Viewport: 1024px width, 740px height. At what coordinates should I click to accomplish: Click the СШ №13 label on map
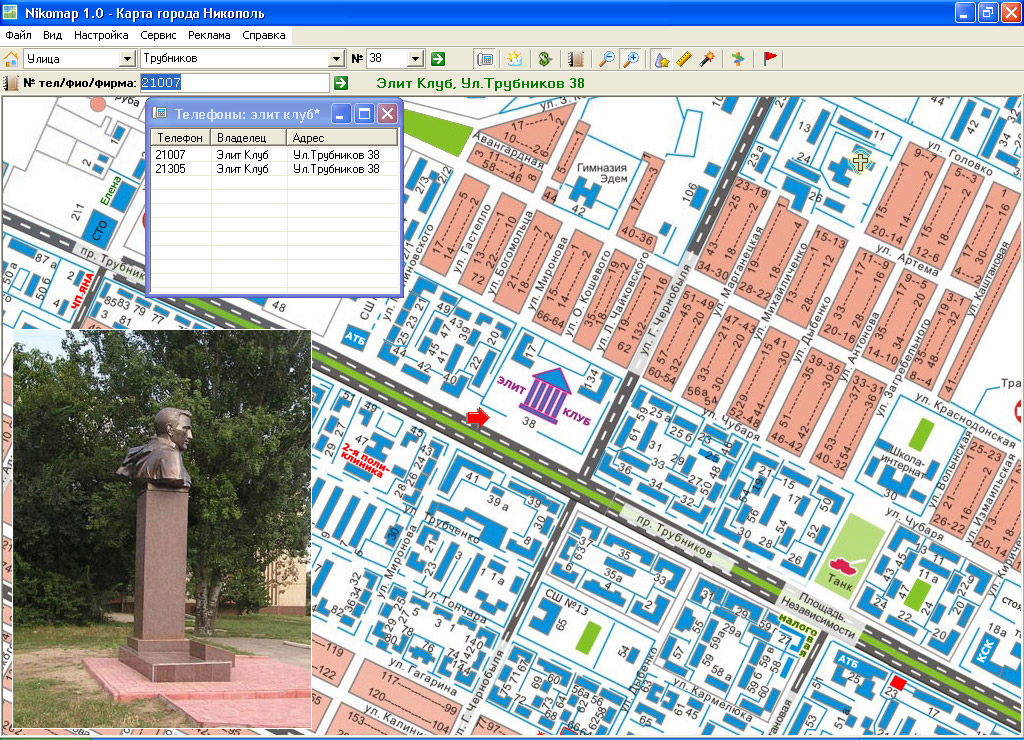pyautogui.click(x=567, y=602)
